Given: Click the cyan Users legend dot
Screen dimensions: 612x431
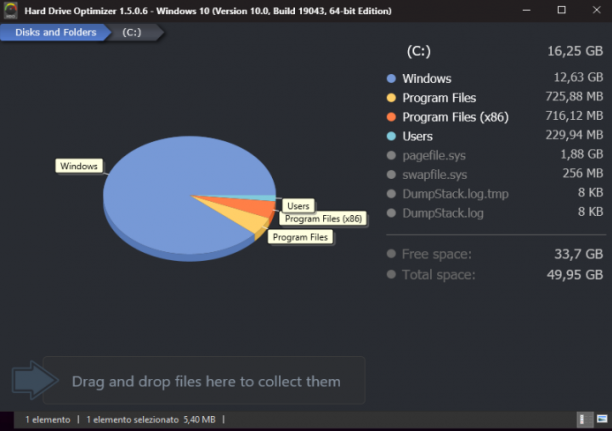Looking at the screenshot, I should point(391,136).
